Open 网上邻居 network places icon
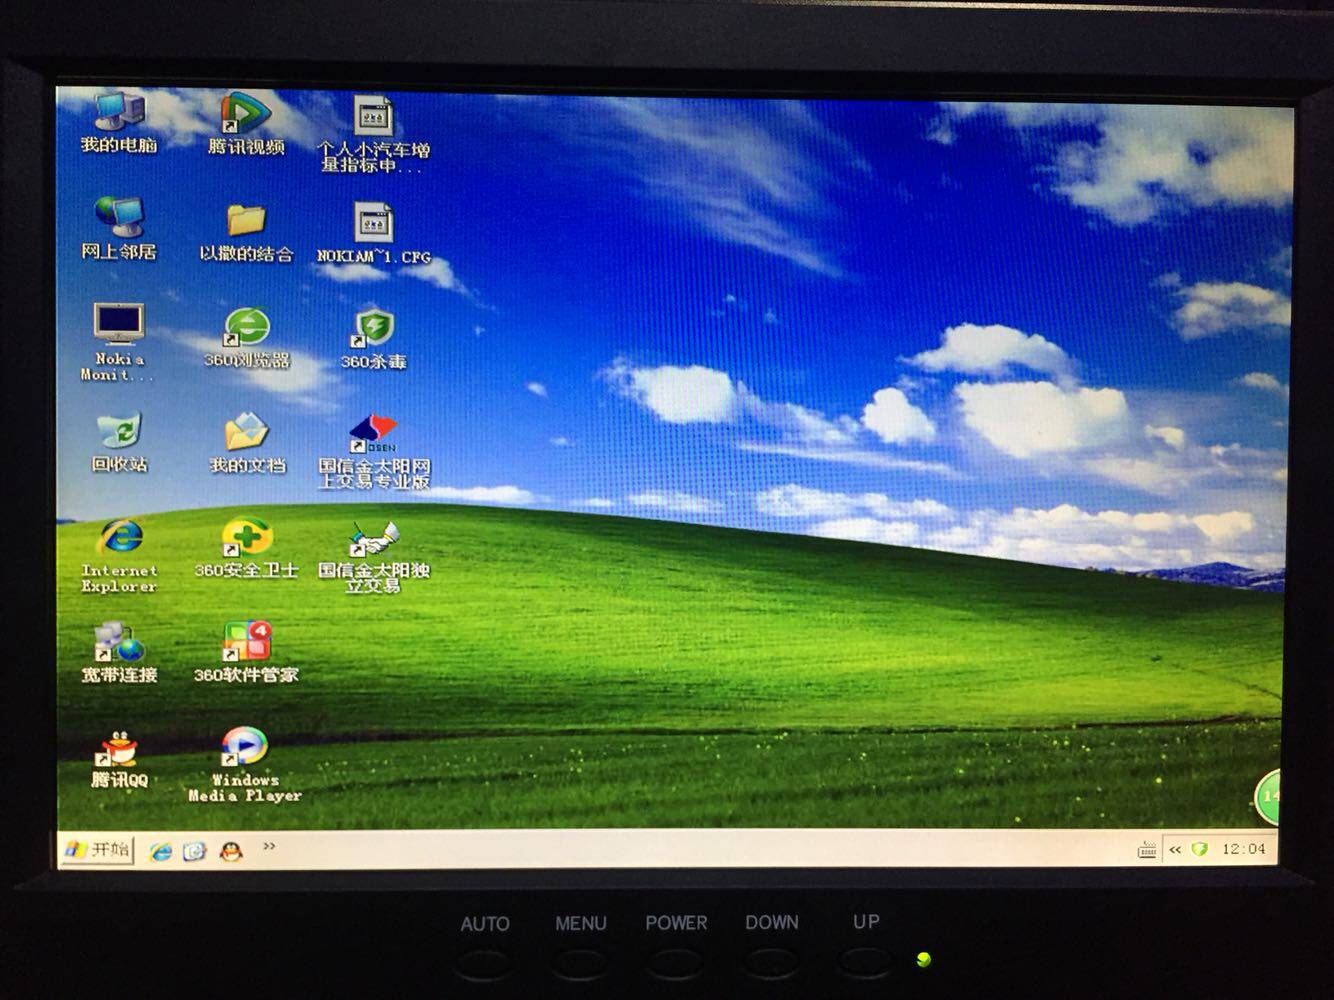This screenshot has height=1000, width=1334. pos(119,228)
